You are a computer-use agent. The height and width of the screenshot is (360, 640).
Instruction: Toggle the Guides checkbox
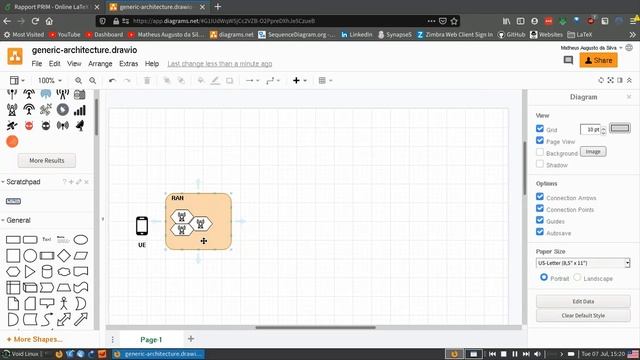point(540,220)
